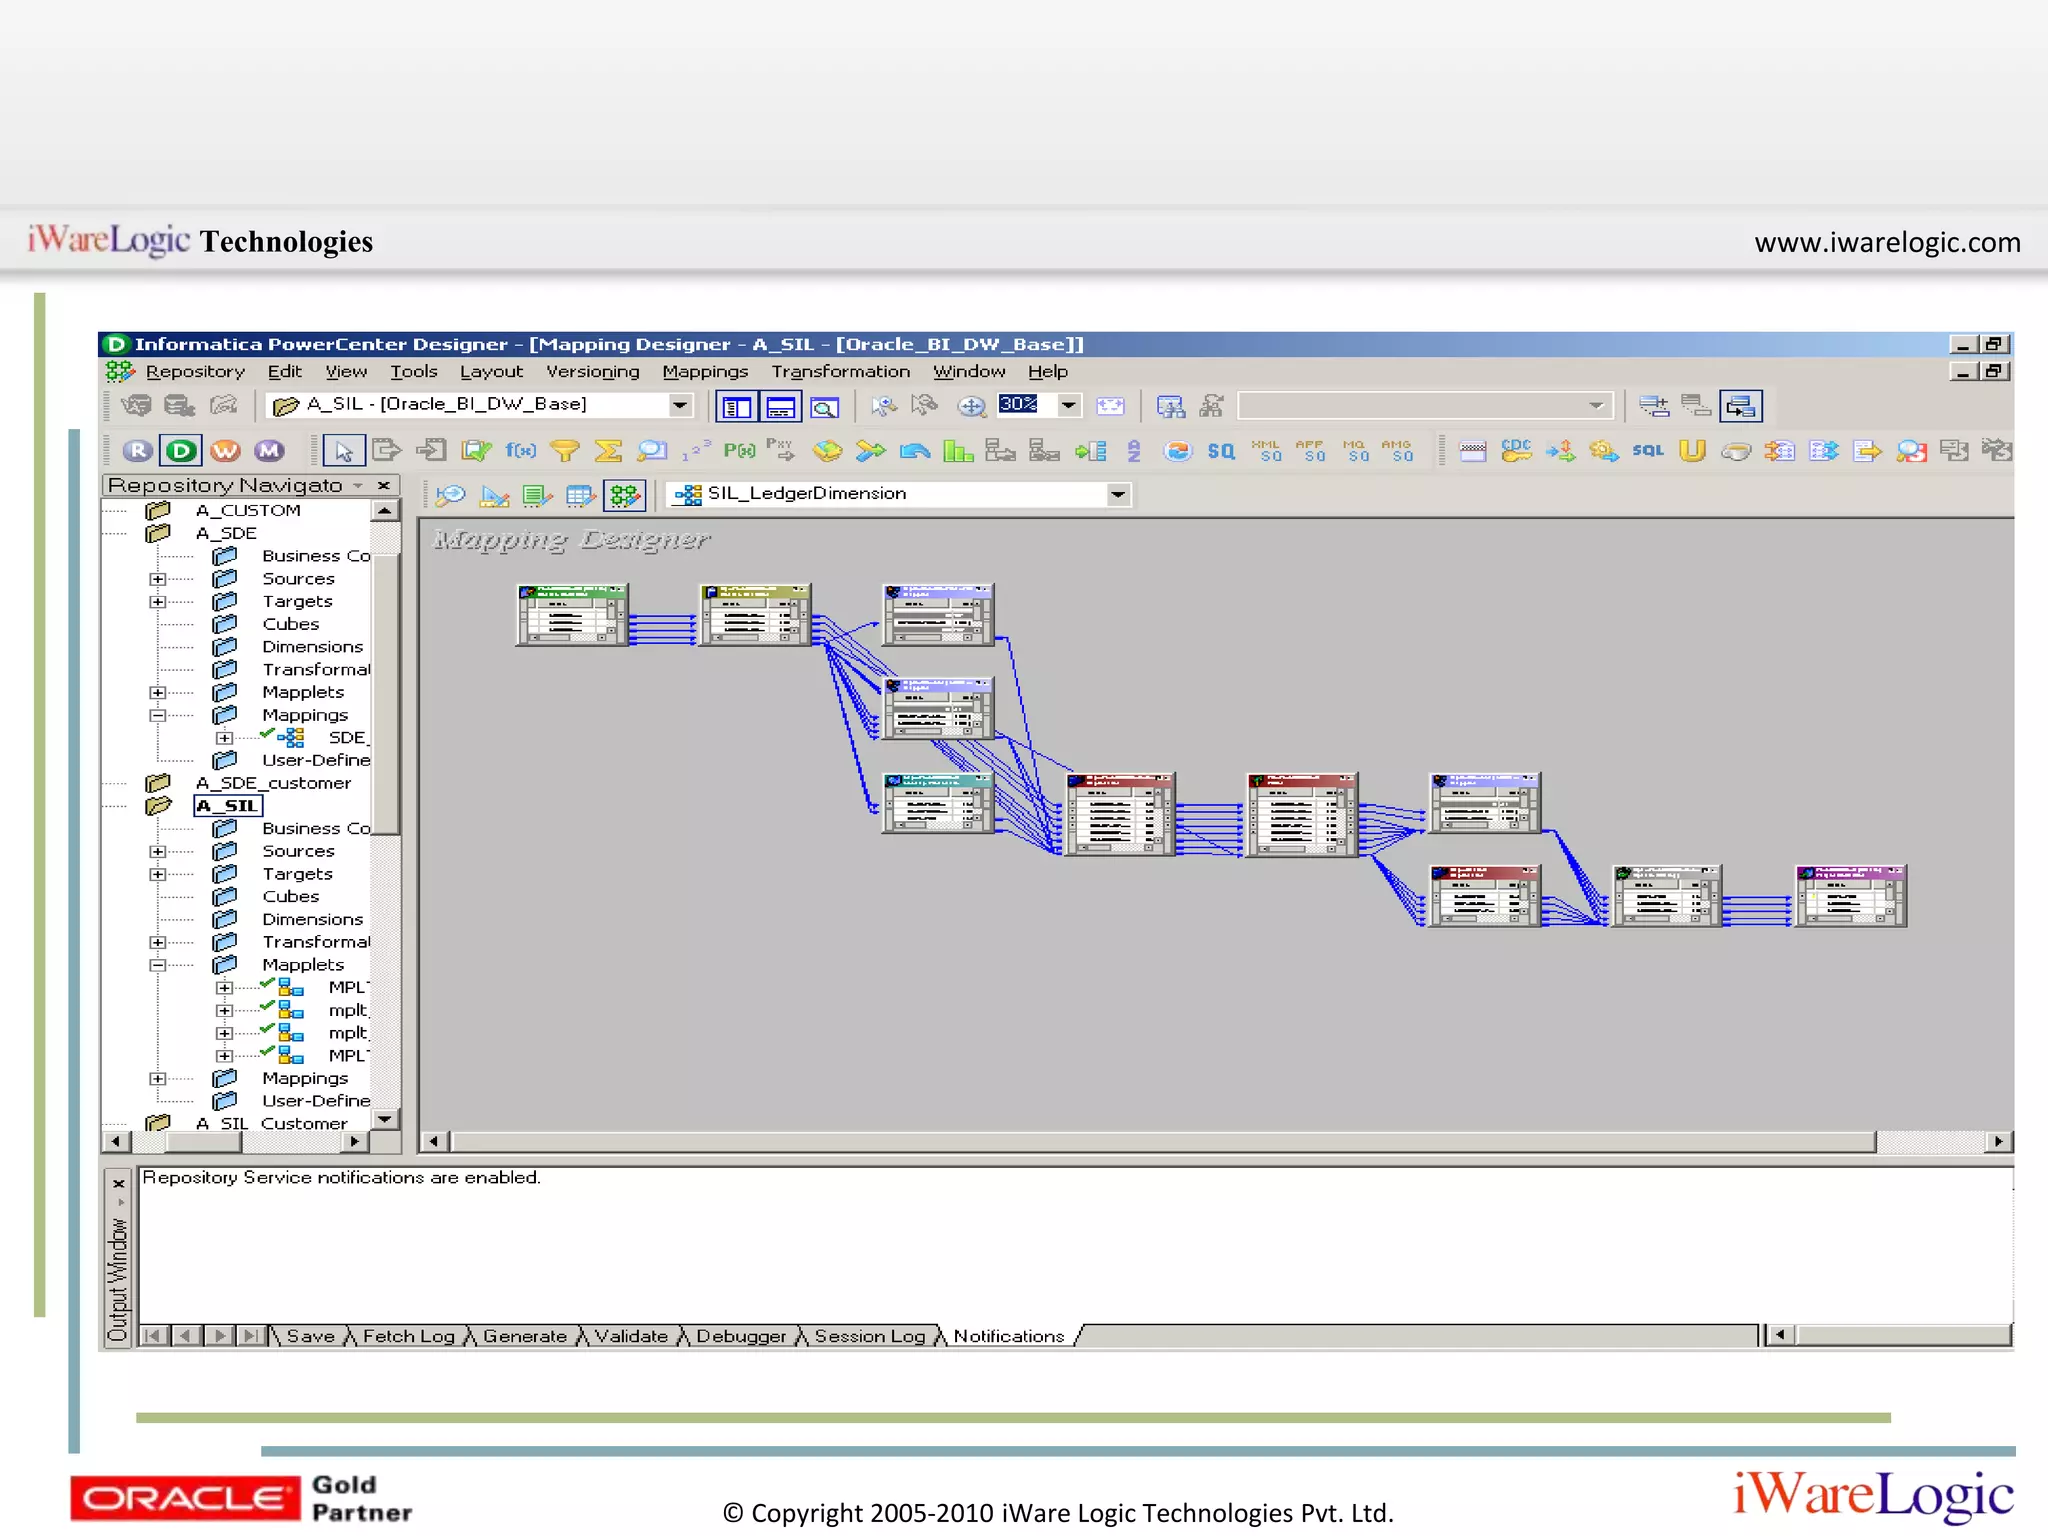Click the mapping canvas horizontal scrollbar
Screen dimensions: 2048x1536
point(1160,1141)
